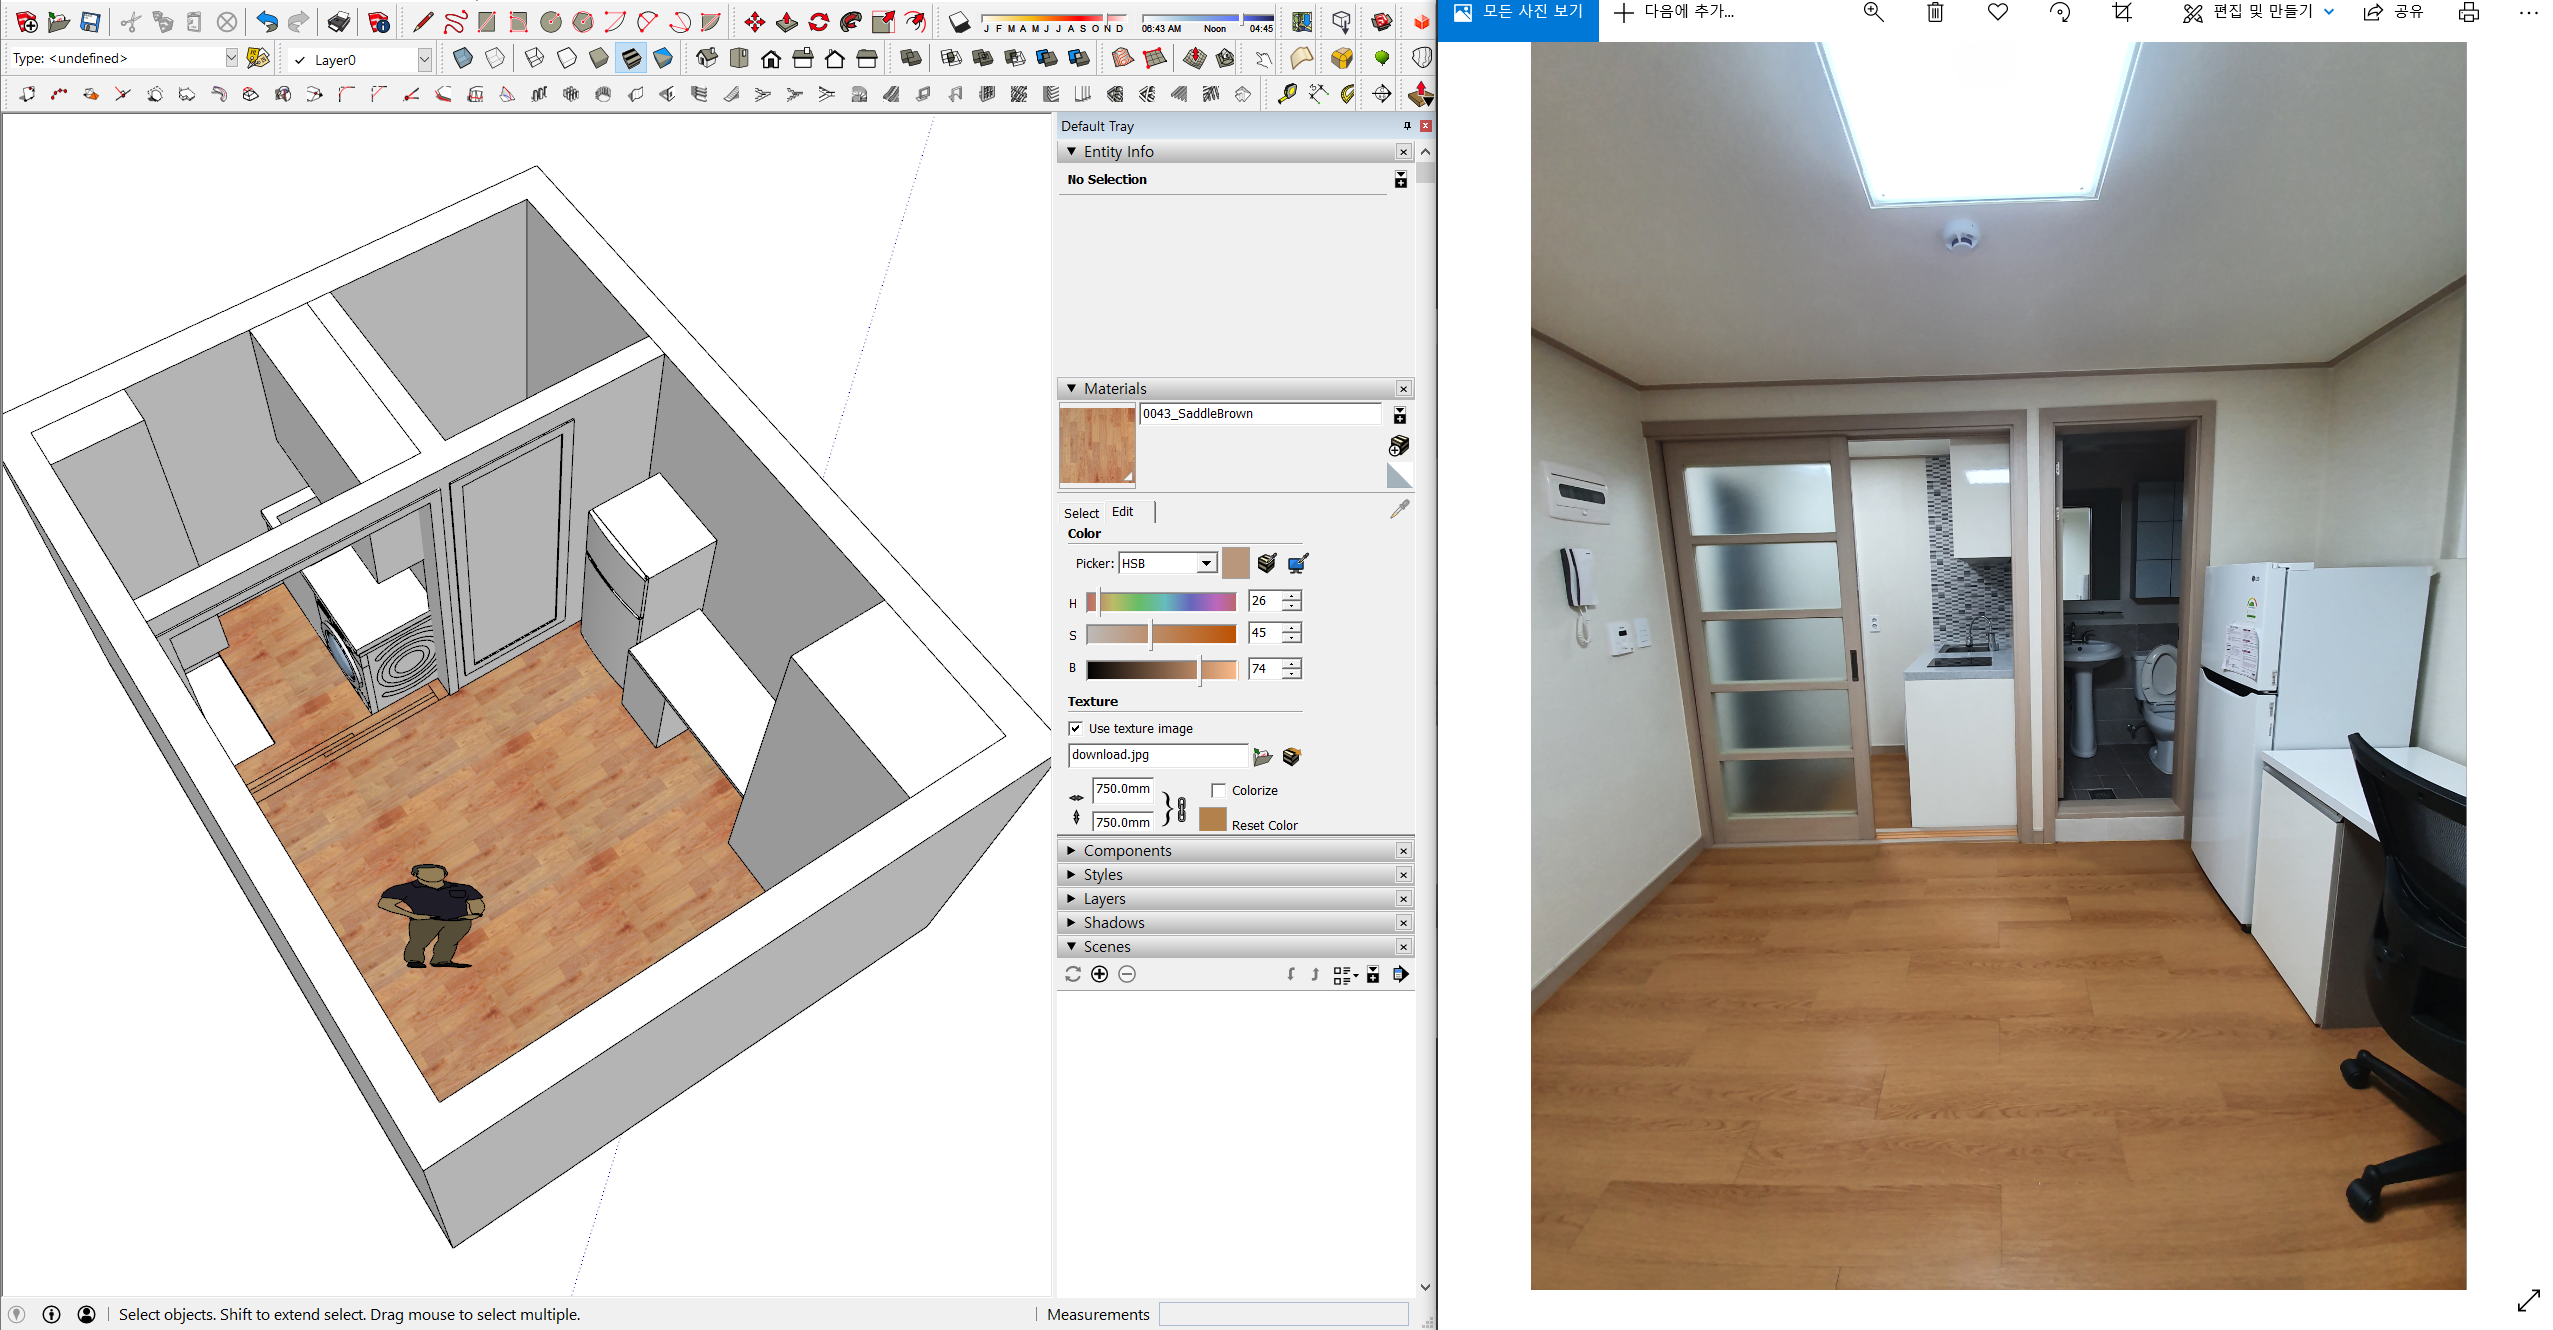Screen dimensions: 2553x1330
Task: Click the hue H slider bar
Action: [1166, 602]
